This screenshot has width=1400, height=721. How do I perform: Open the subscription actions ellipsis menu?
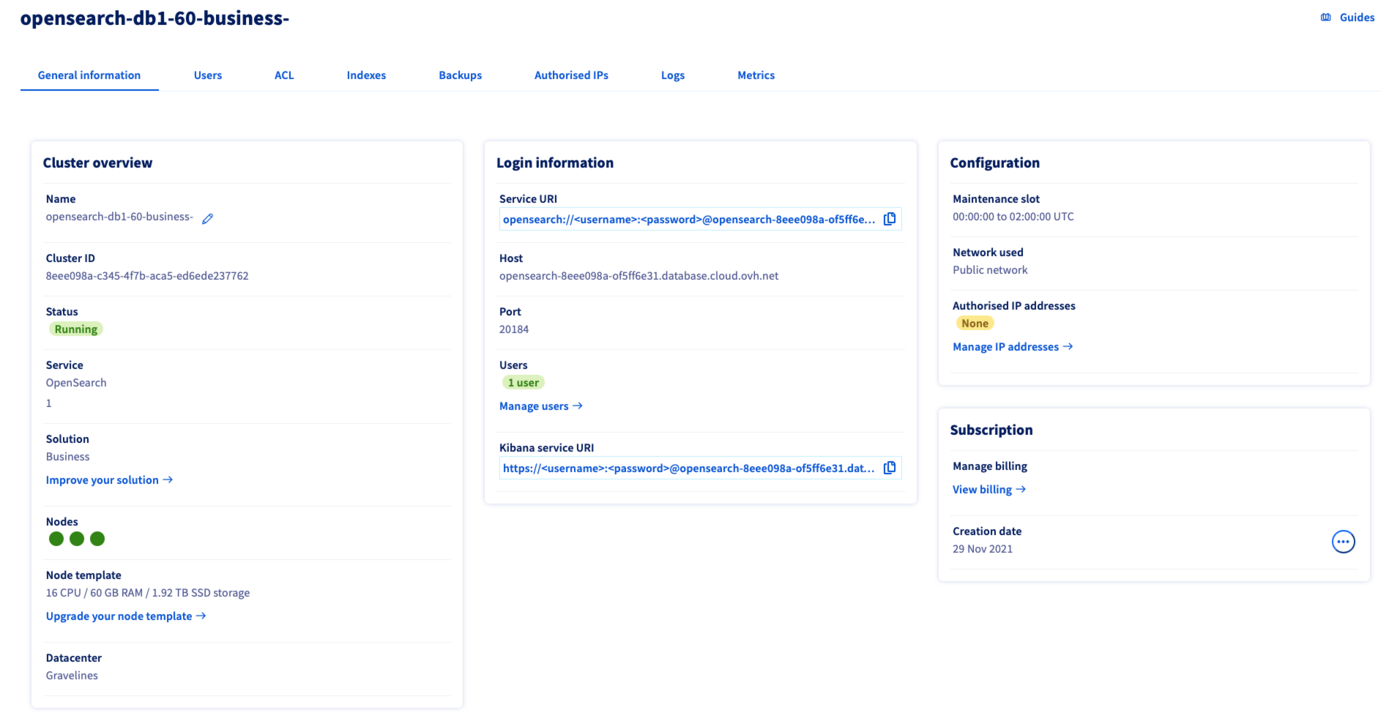coord(1343,541)
